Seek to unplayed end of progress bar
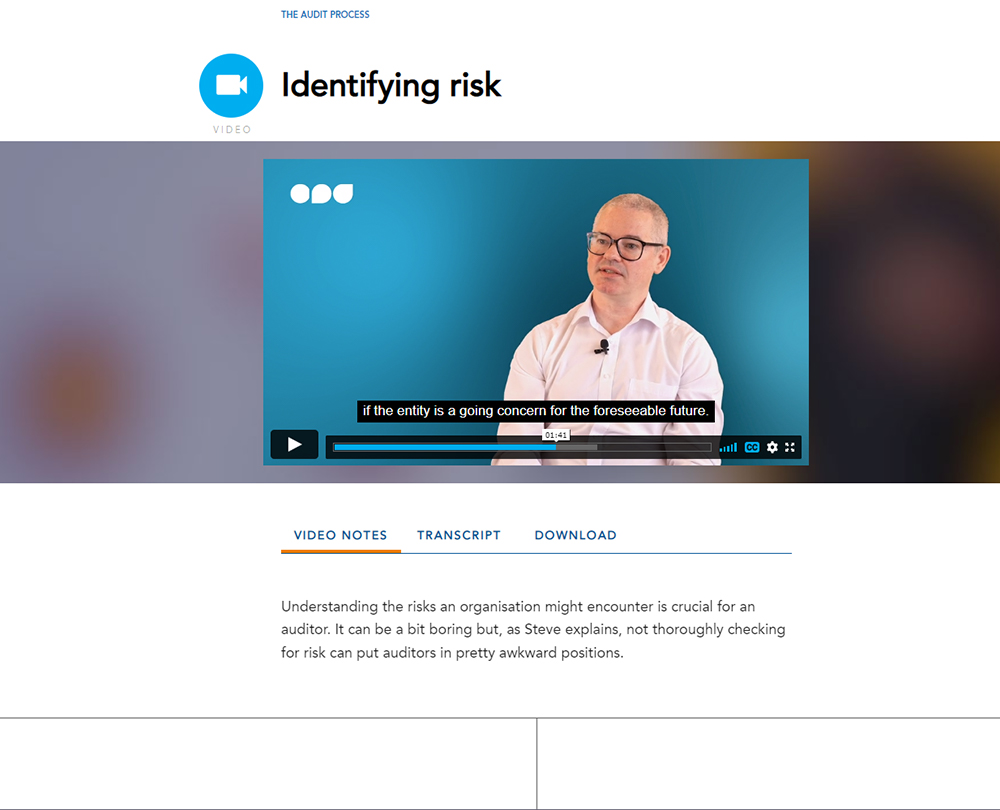1000x810 pixels. [654, 447]
